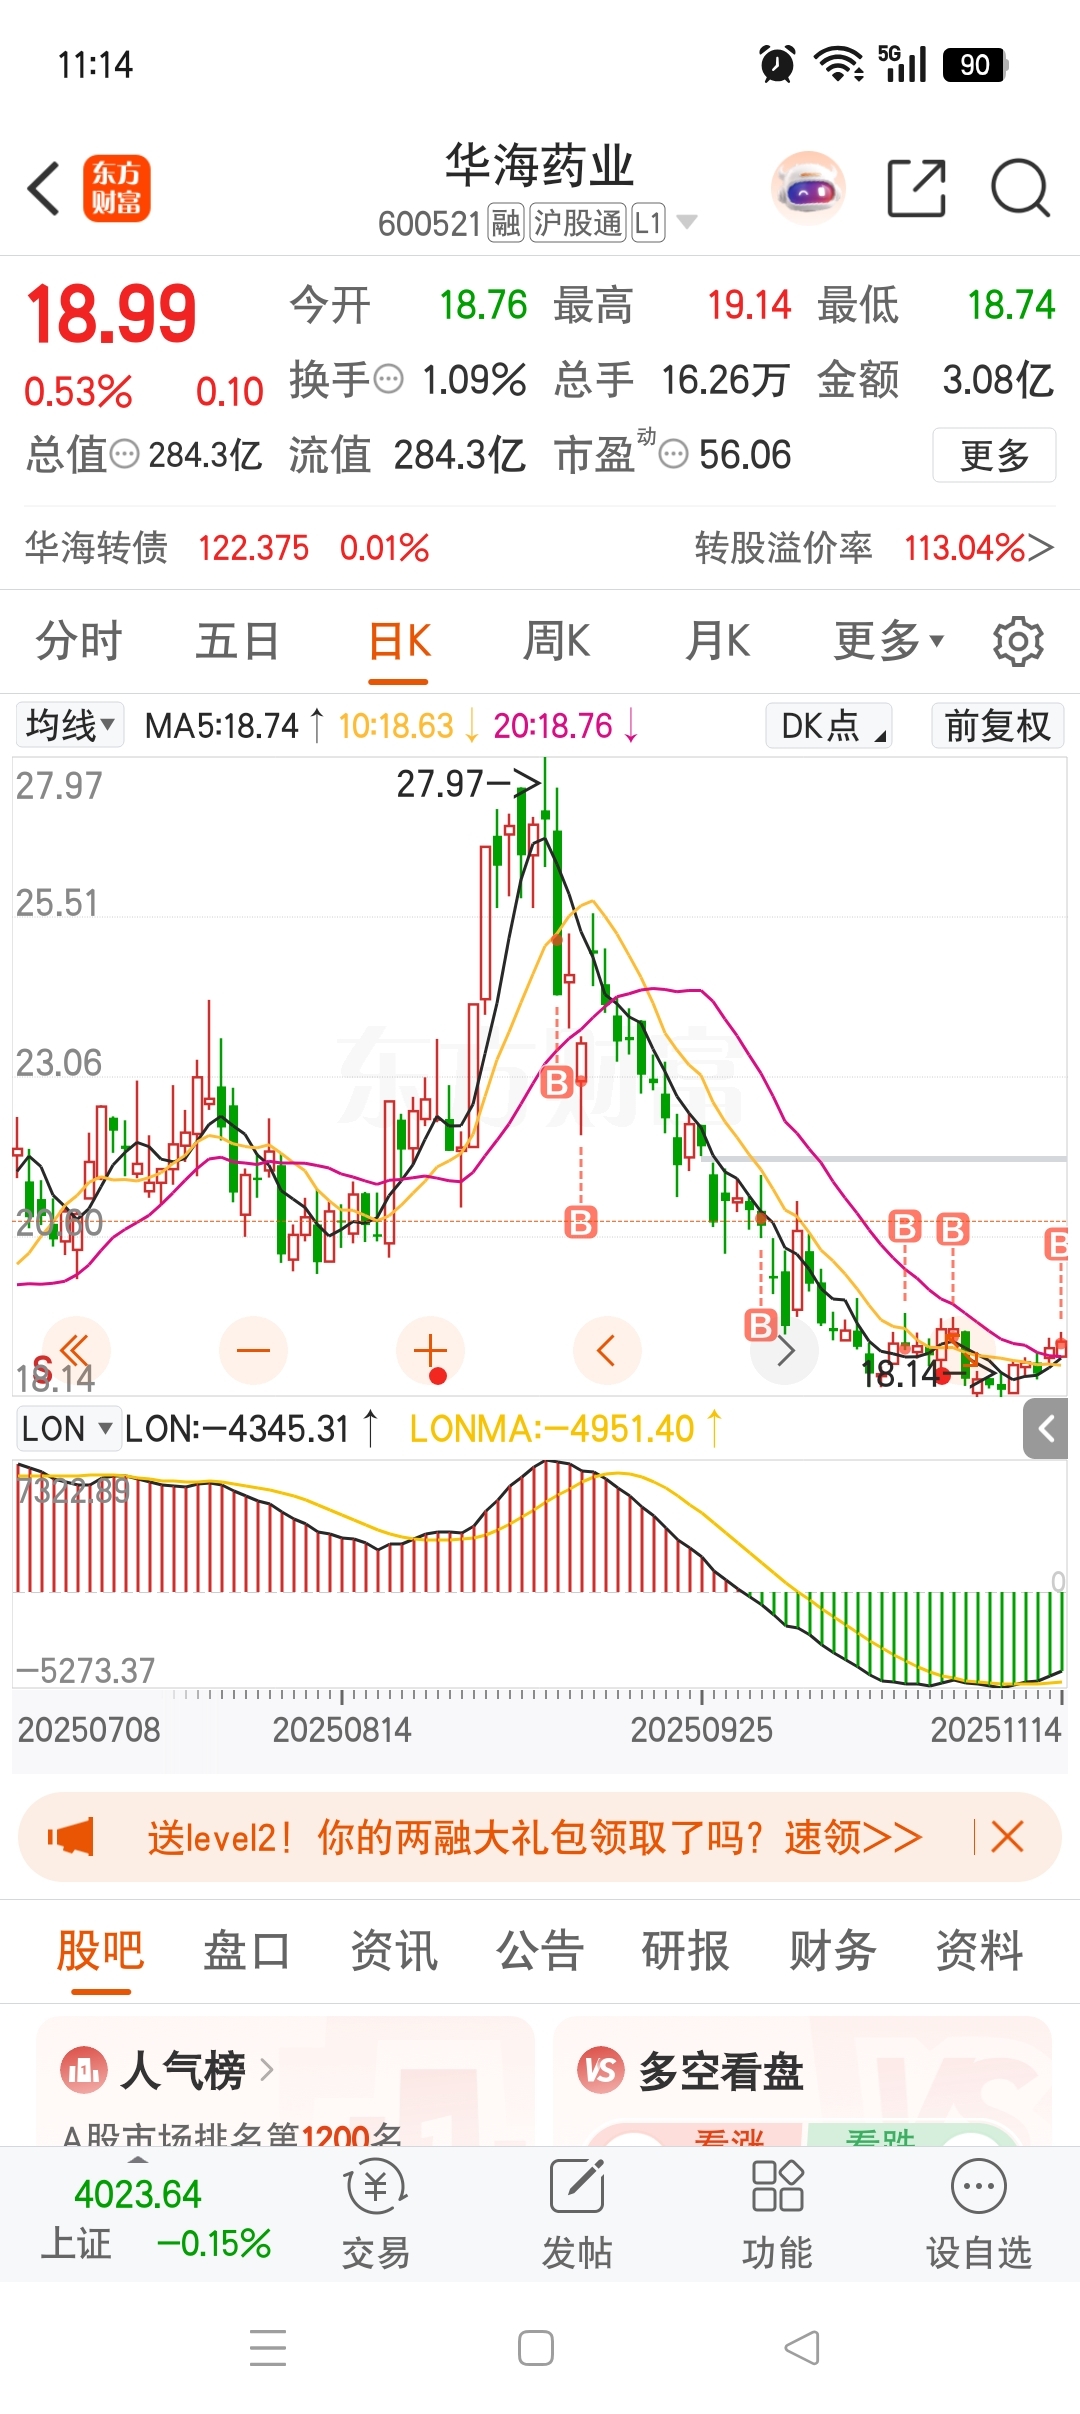Switch to 周K chart tab
Image resolution: width=1080 pixels, height=2414 pixels.
[557, 642]
